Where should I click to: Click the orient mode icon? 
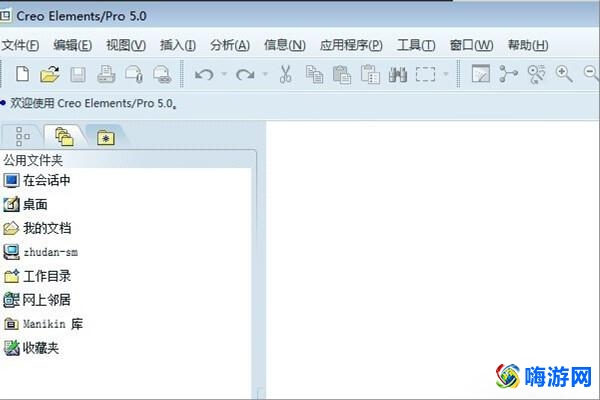click(x=536, y=74)
